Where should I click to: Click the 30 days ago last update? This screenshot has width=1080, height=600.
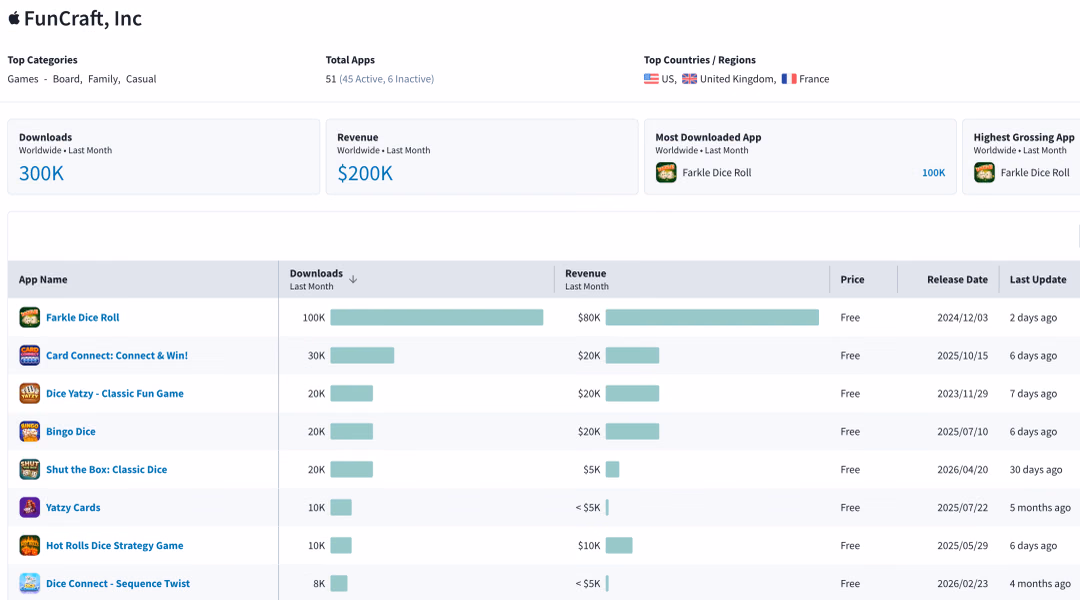coord(1036,470)
